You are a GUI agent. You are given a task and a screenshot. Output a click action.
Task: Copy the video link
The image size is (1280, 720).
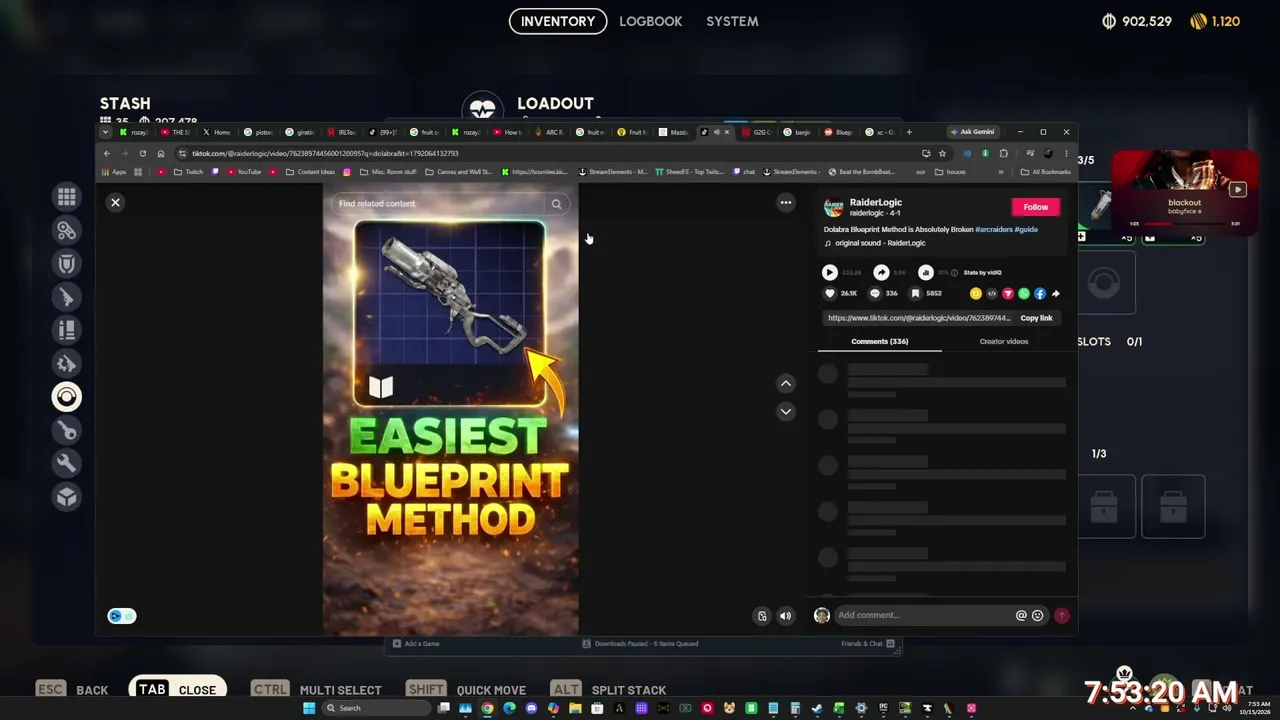click(1036, 318)
